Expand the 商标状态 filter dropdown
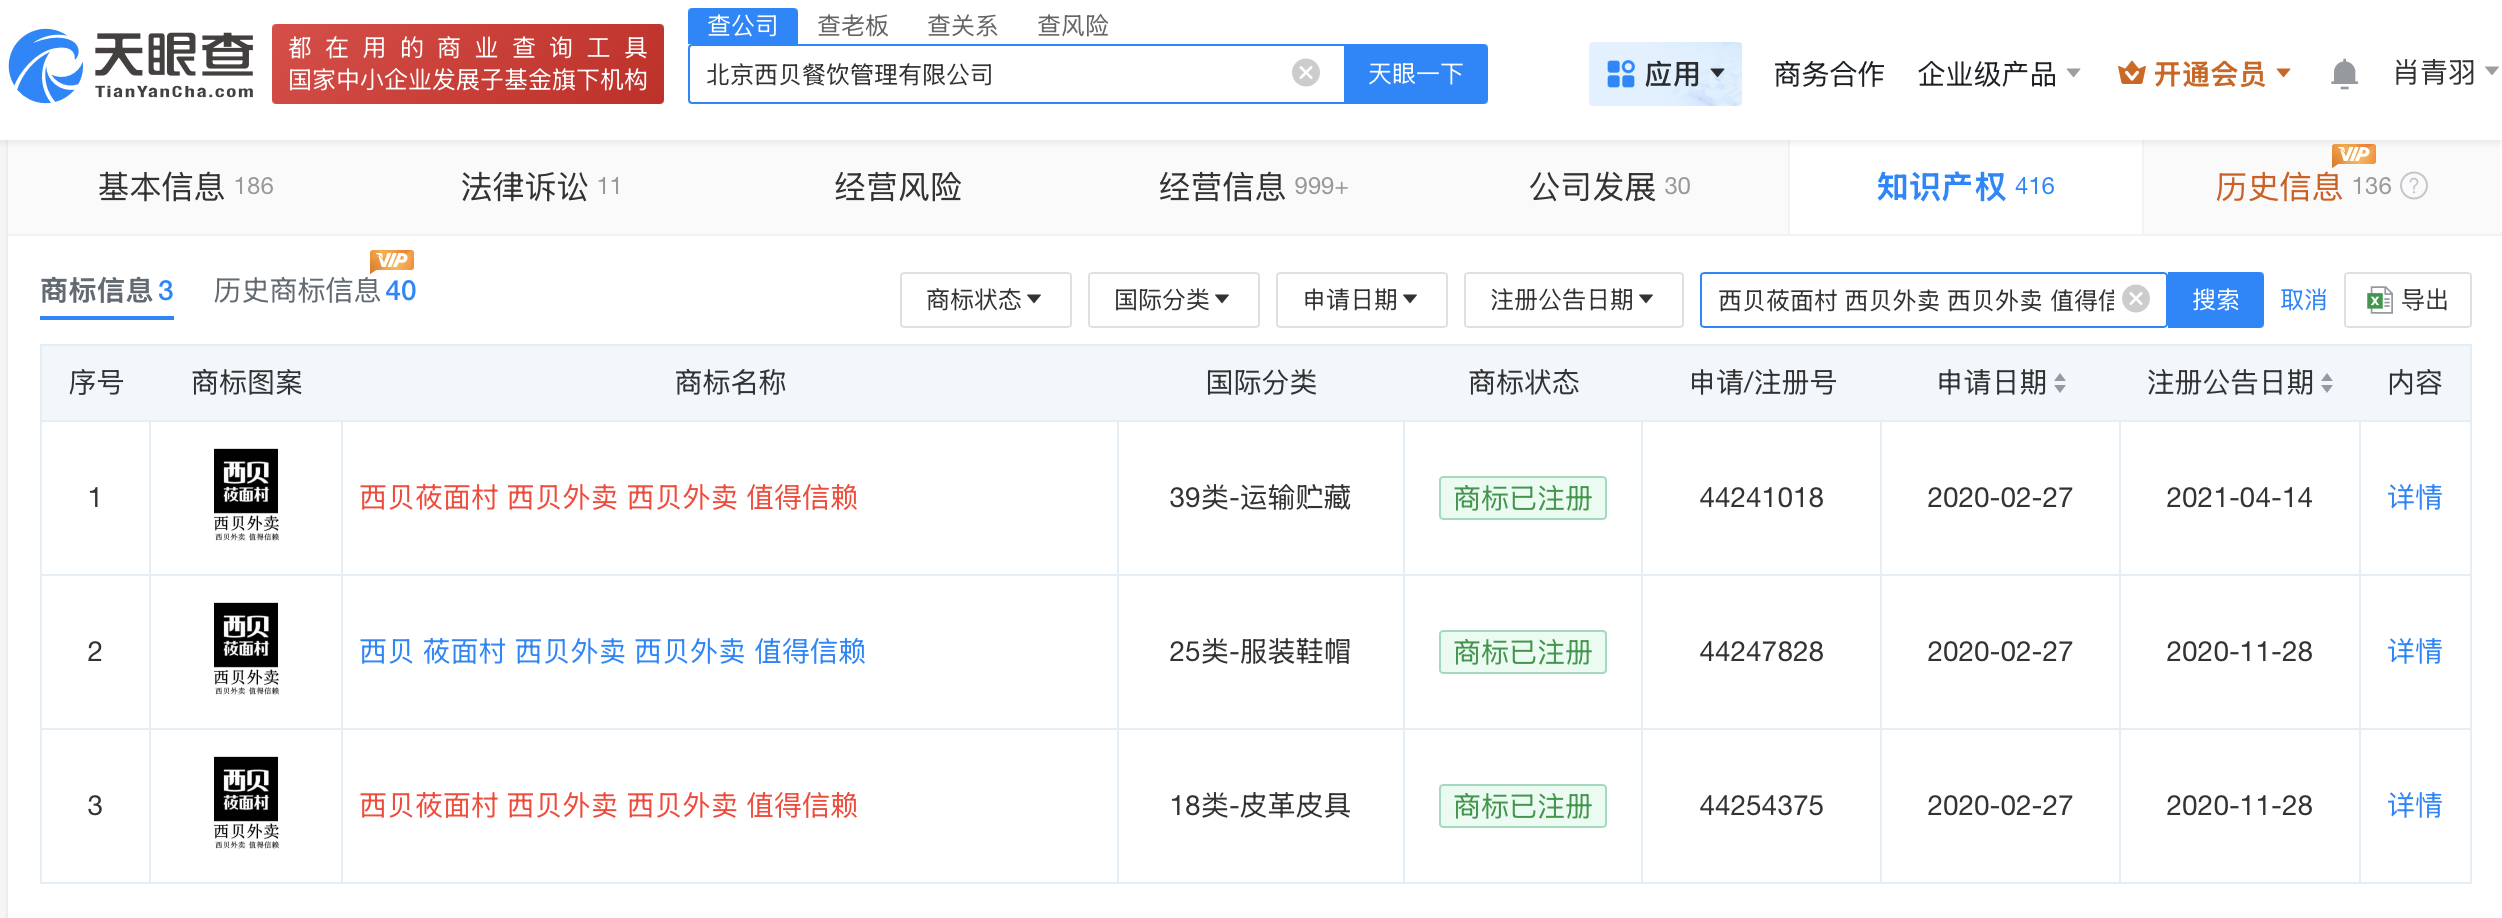The image size is (2502, 918). [985, 299]
